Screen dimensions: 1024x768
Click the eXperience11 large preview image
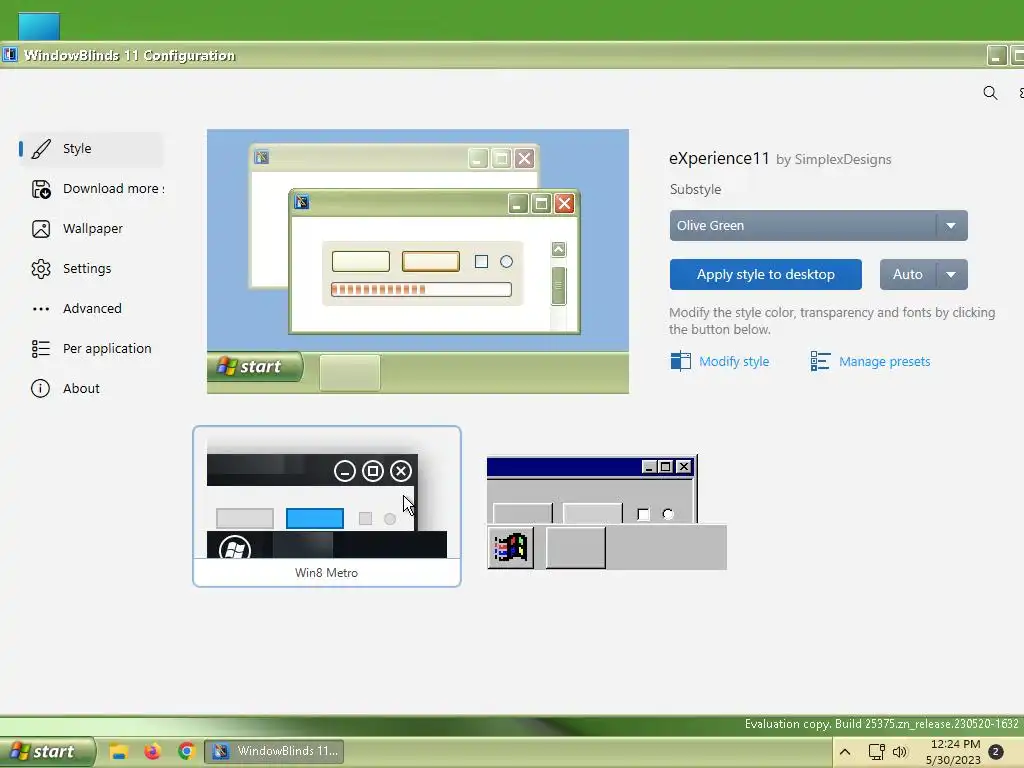click(x=418, y=261)
